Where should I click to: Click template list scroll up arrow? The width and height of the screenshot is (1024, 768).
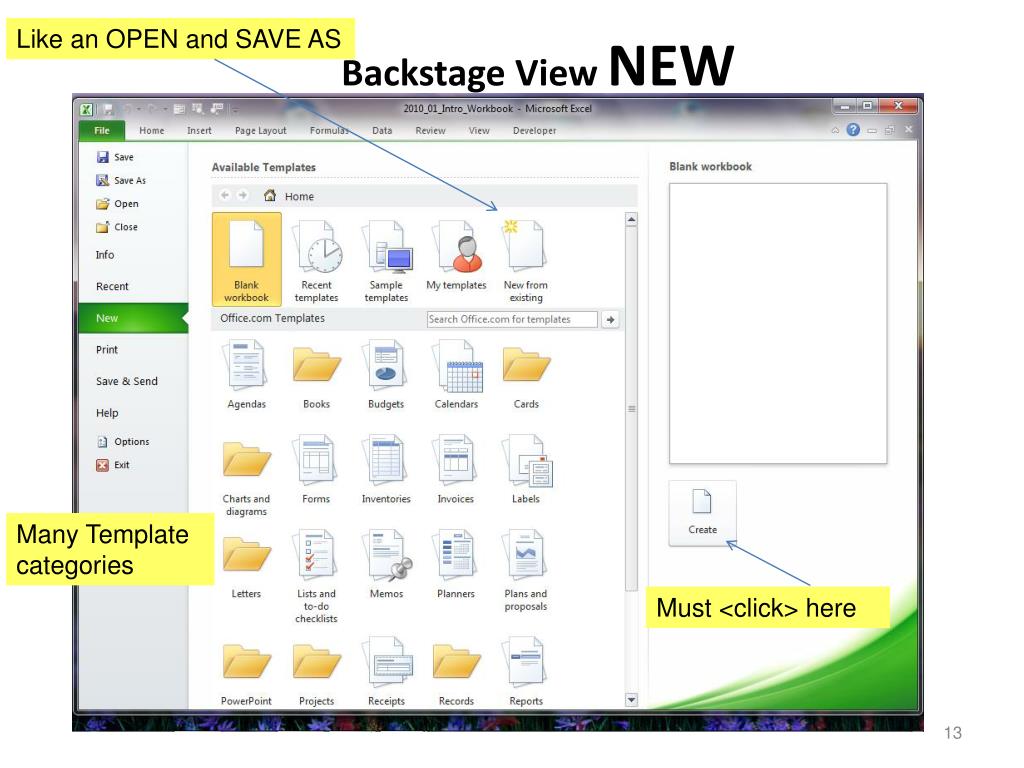tap(631, 219)
